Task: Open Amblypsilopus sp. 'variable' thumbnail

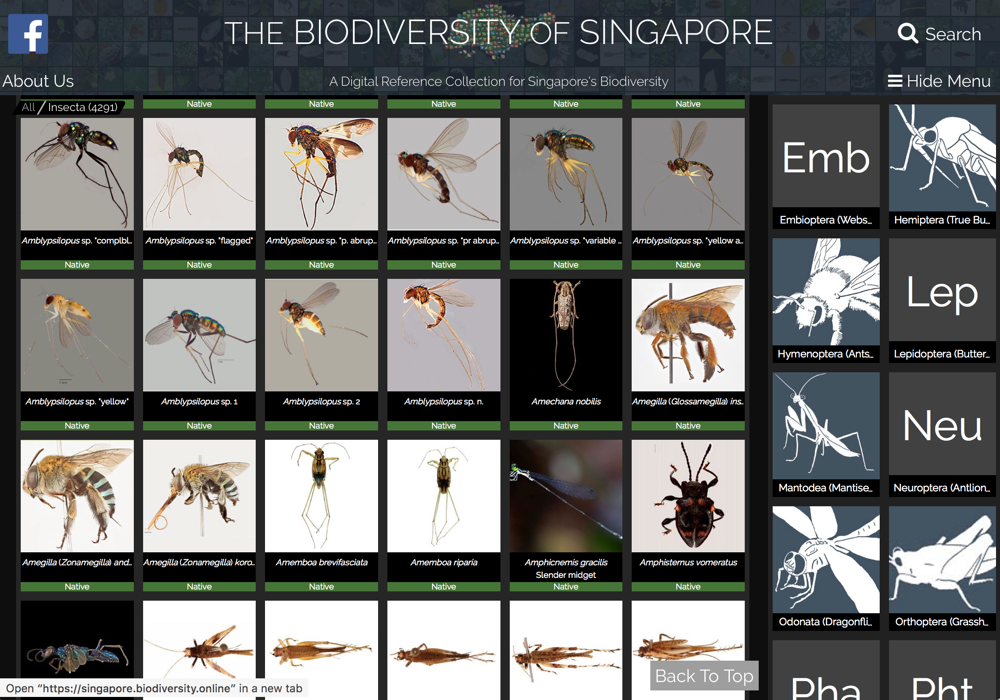Action: tap(566, 173)
